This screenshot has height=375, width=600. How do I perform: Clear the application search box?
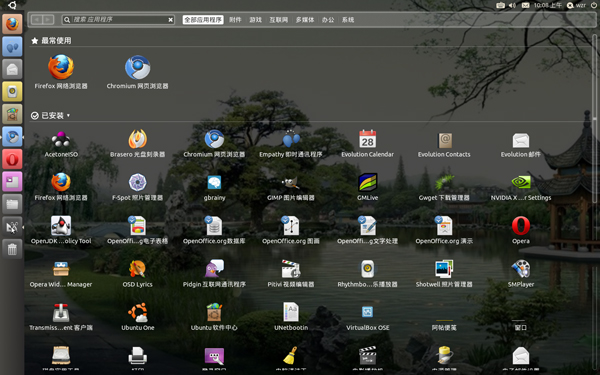pyautogui.click(x=171, y=20)
